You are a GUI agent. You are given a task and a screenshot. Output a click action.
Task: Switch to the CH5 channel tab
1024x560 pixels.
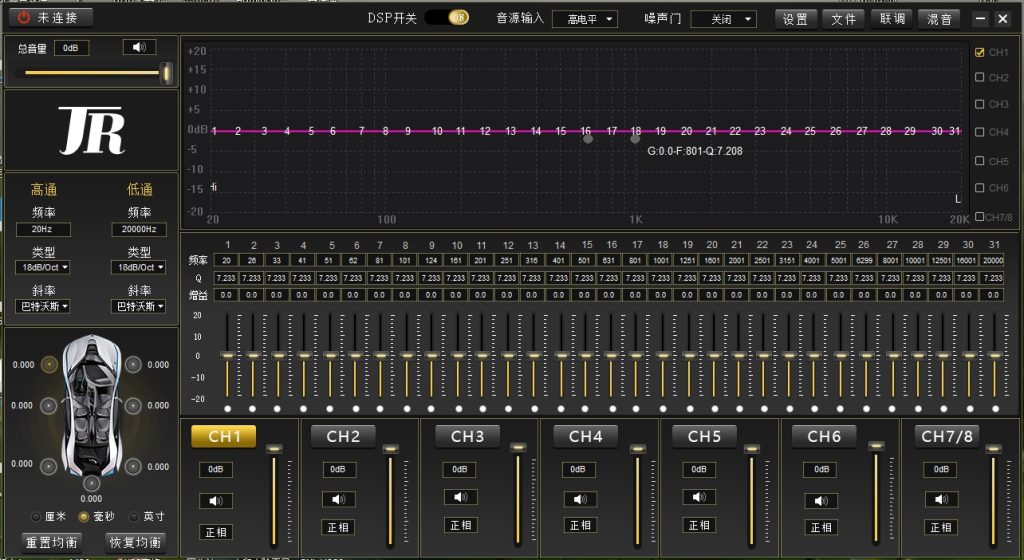click(704, 437)
